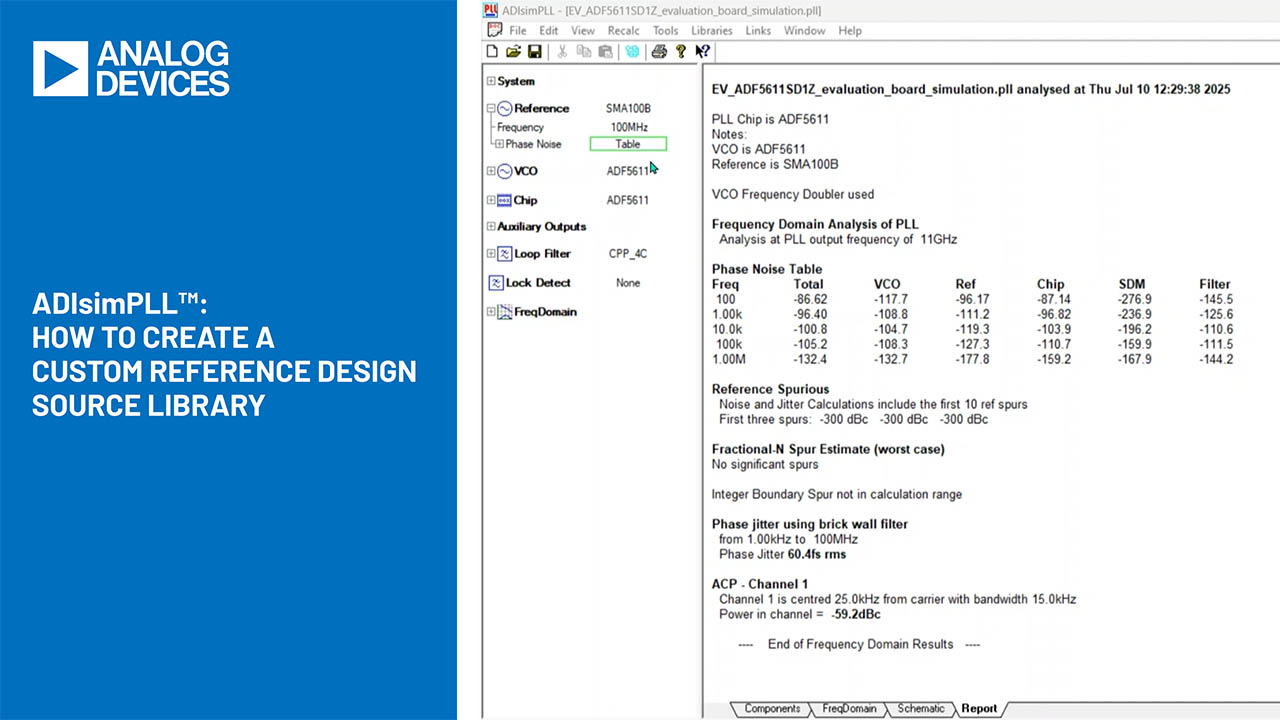The height and width of the screenshot is (720, 1280).
Task: Expand the FreqDomain tree node
Action: click(x=491, y=312)
